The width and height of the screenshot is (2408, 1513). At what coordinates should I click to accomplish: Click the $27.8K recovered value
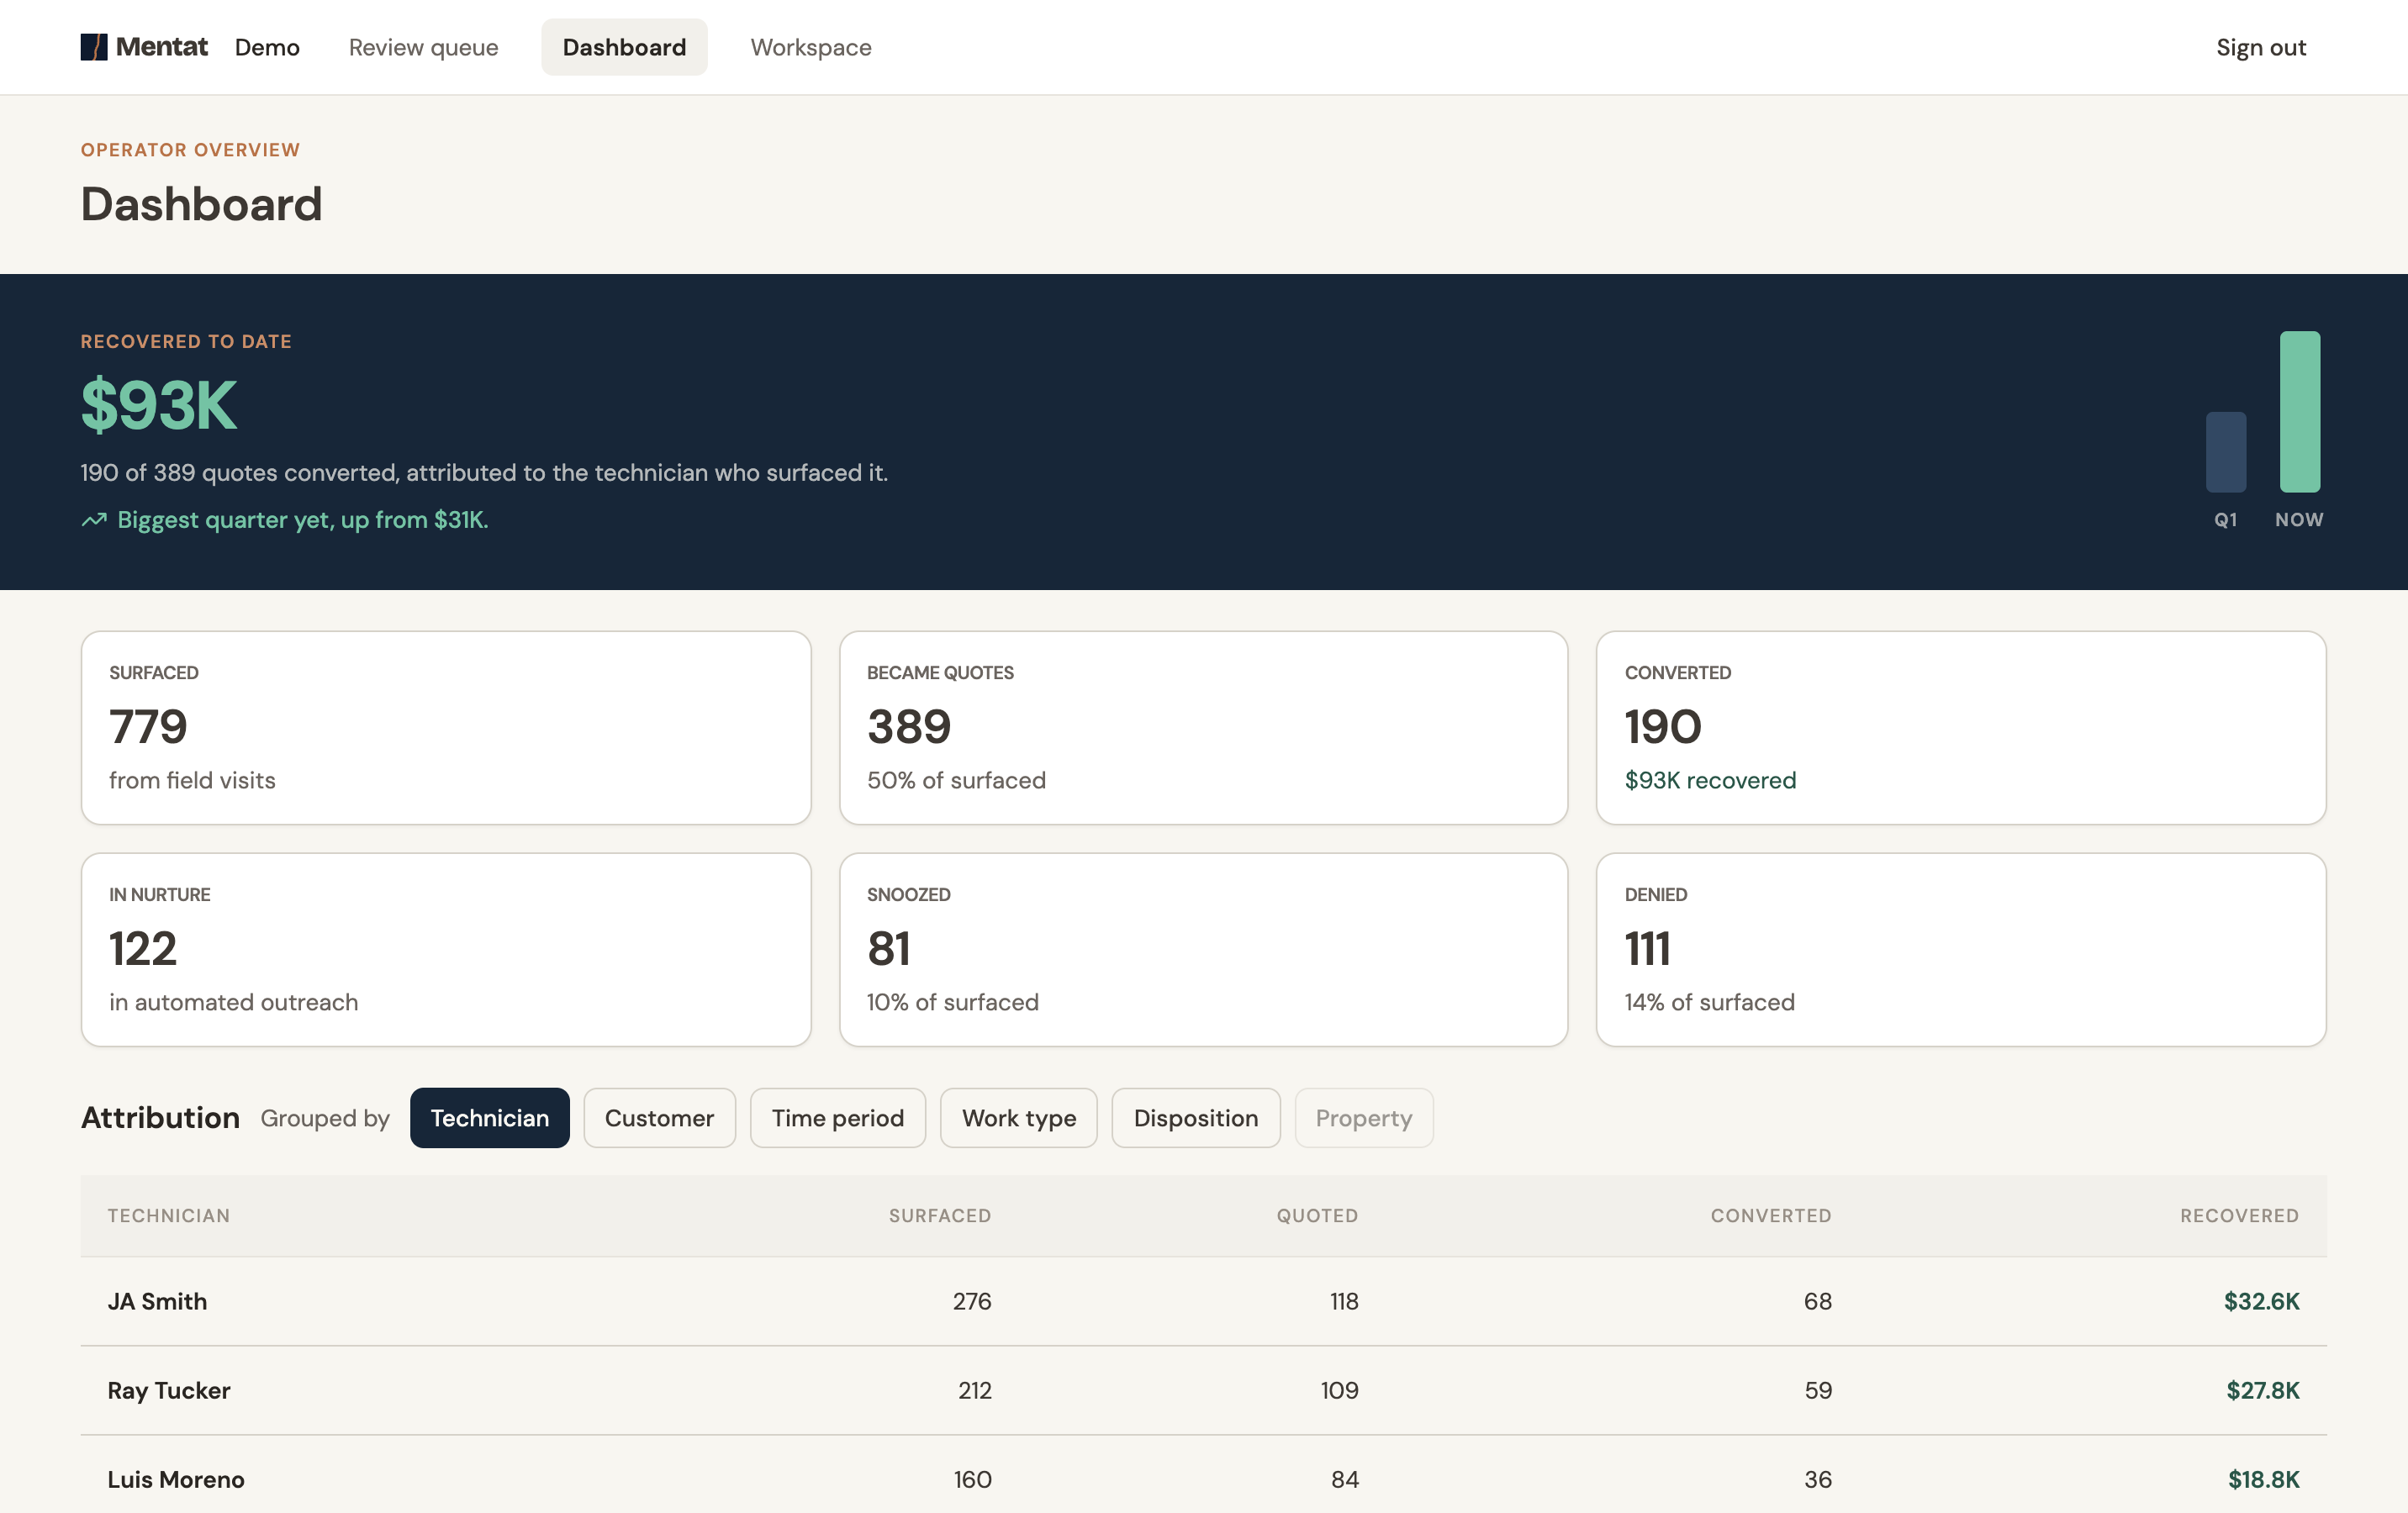[2262, 1390]
